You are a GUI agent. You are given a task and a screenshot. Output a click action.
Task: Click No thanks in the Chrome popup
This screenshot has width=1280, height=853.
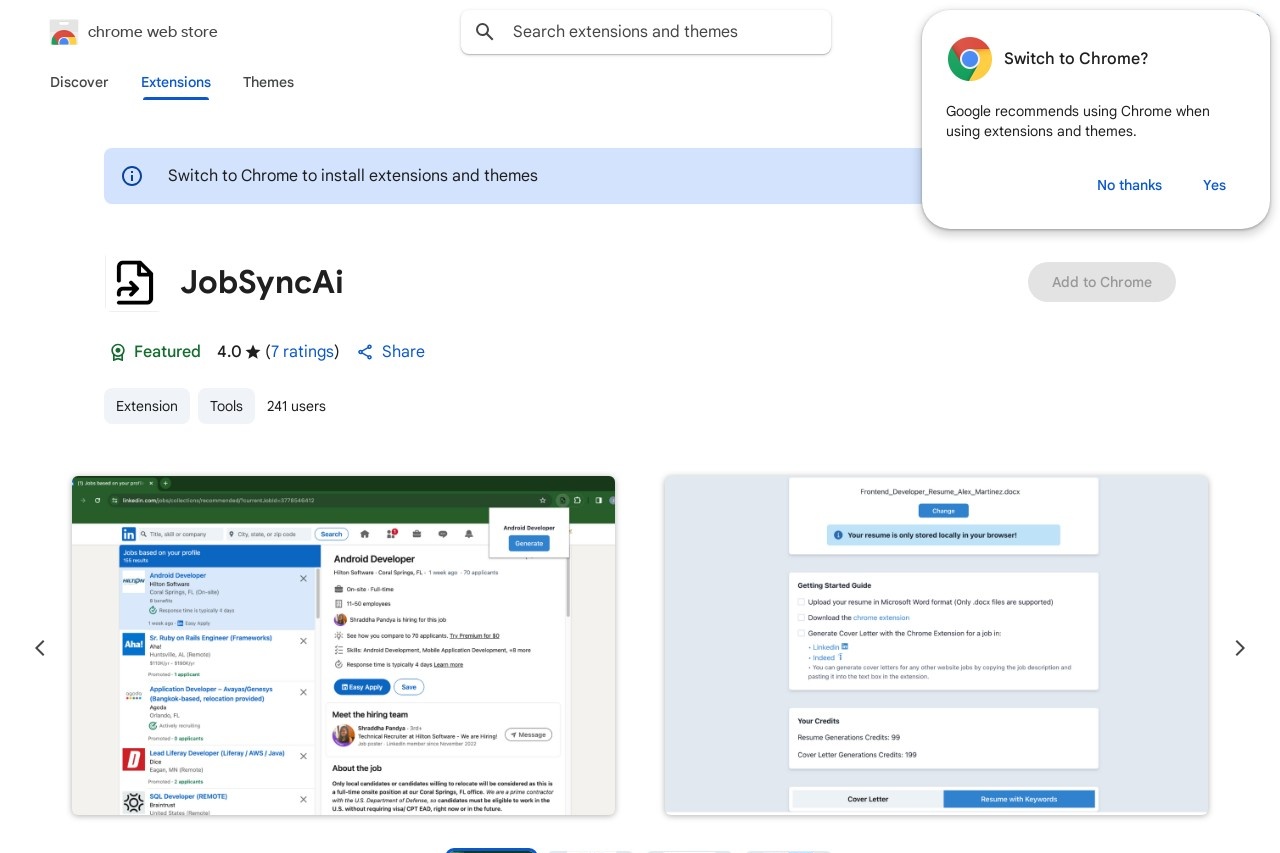click(1129, 185)
